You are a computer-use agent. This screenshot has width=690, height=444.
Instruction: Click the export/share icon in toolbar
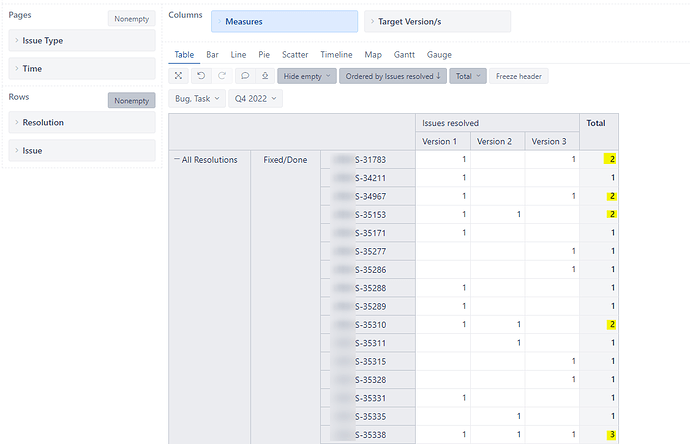pyautogui.click(x=265, y=76)
